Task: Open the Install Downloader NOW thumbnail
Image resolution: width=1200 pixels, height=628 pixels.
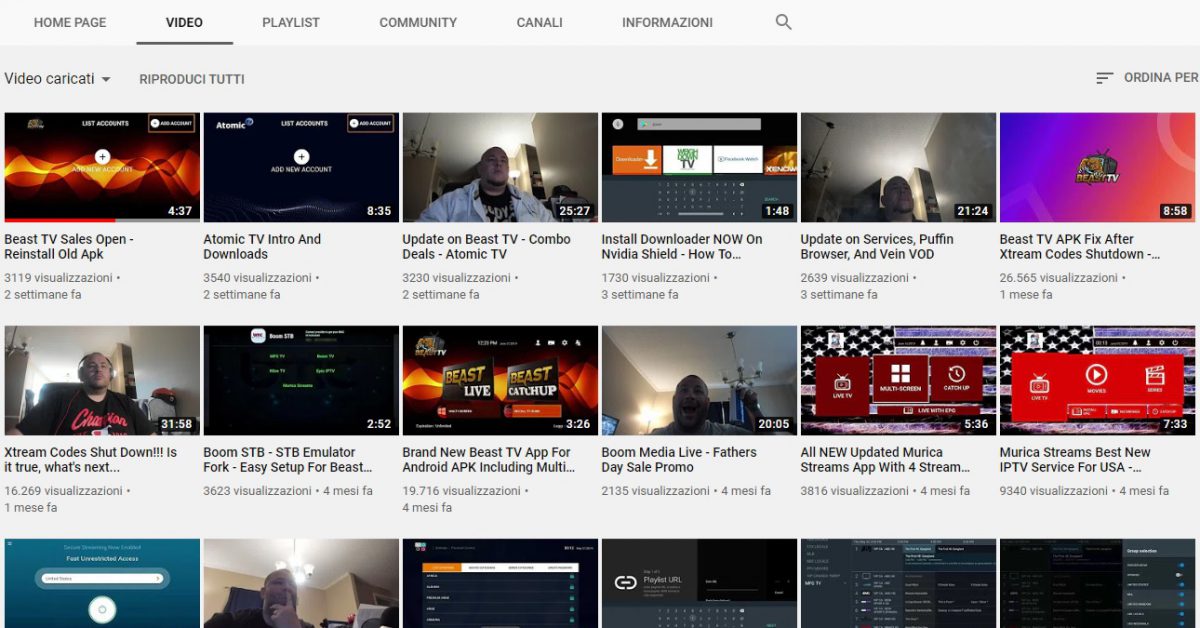Action: click(699, 167)
